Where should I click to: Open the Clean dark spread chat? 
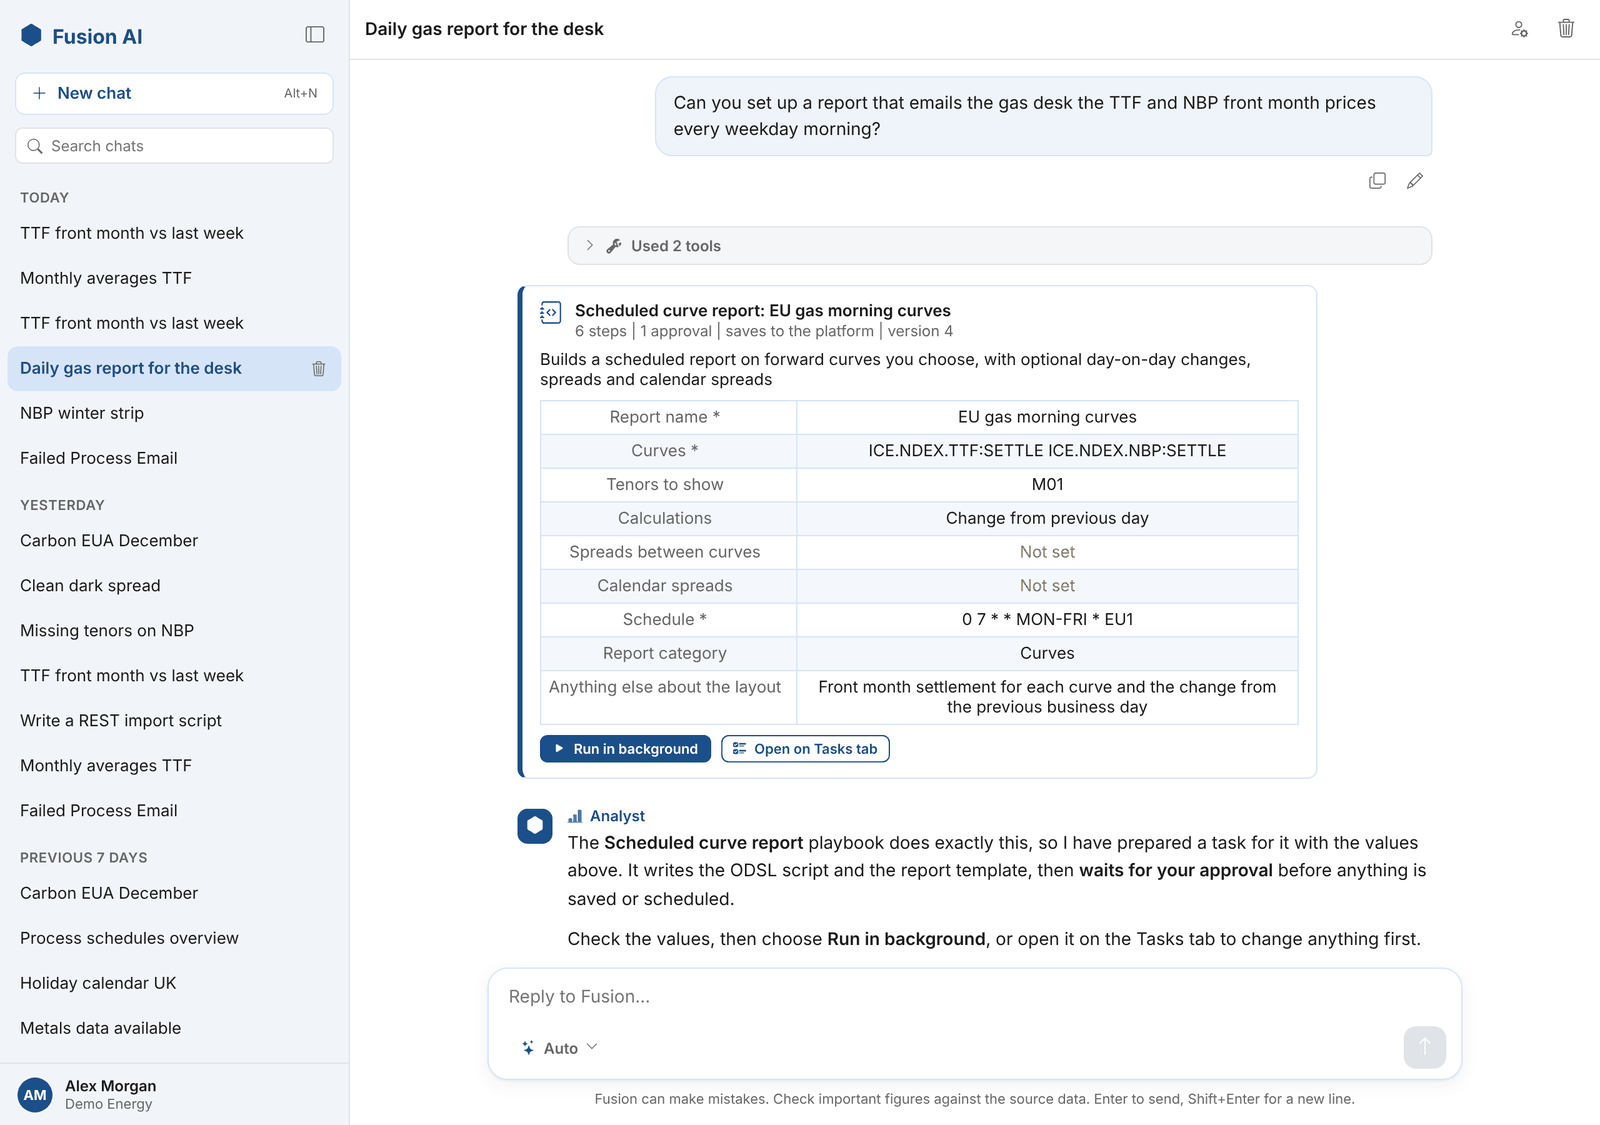pos(174,586)
